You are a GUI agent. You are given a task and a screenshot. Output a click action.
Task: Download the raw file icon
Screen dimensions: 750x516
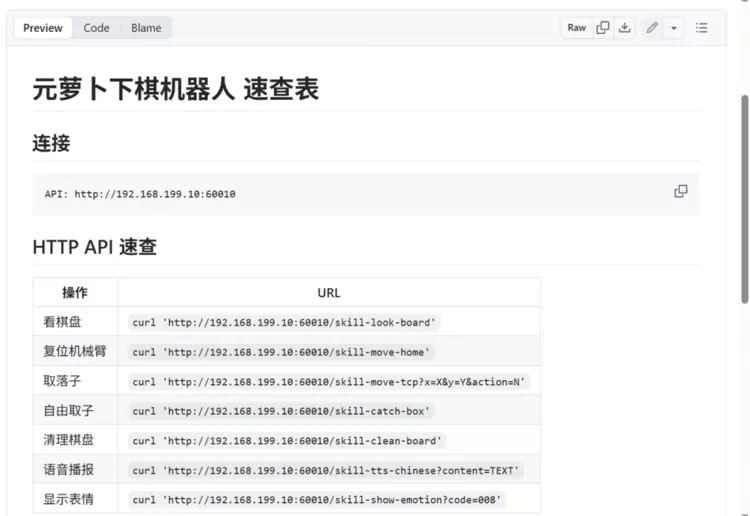[x=624, y=28]
